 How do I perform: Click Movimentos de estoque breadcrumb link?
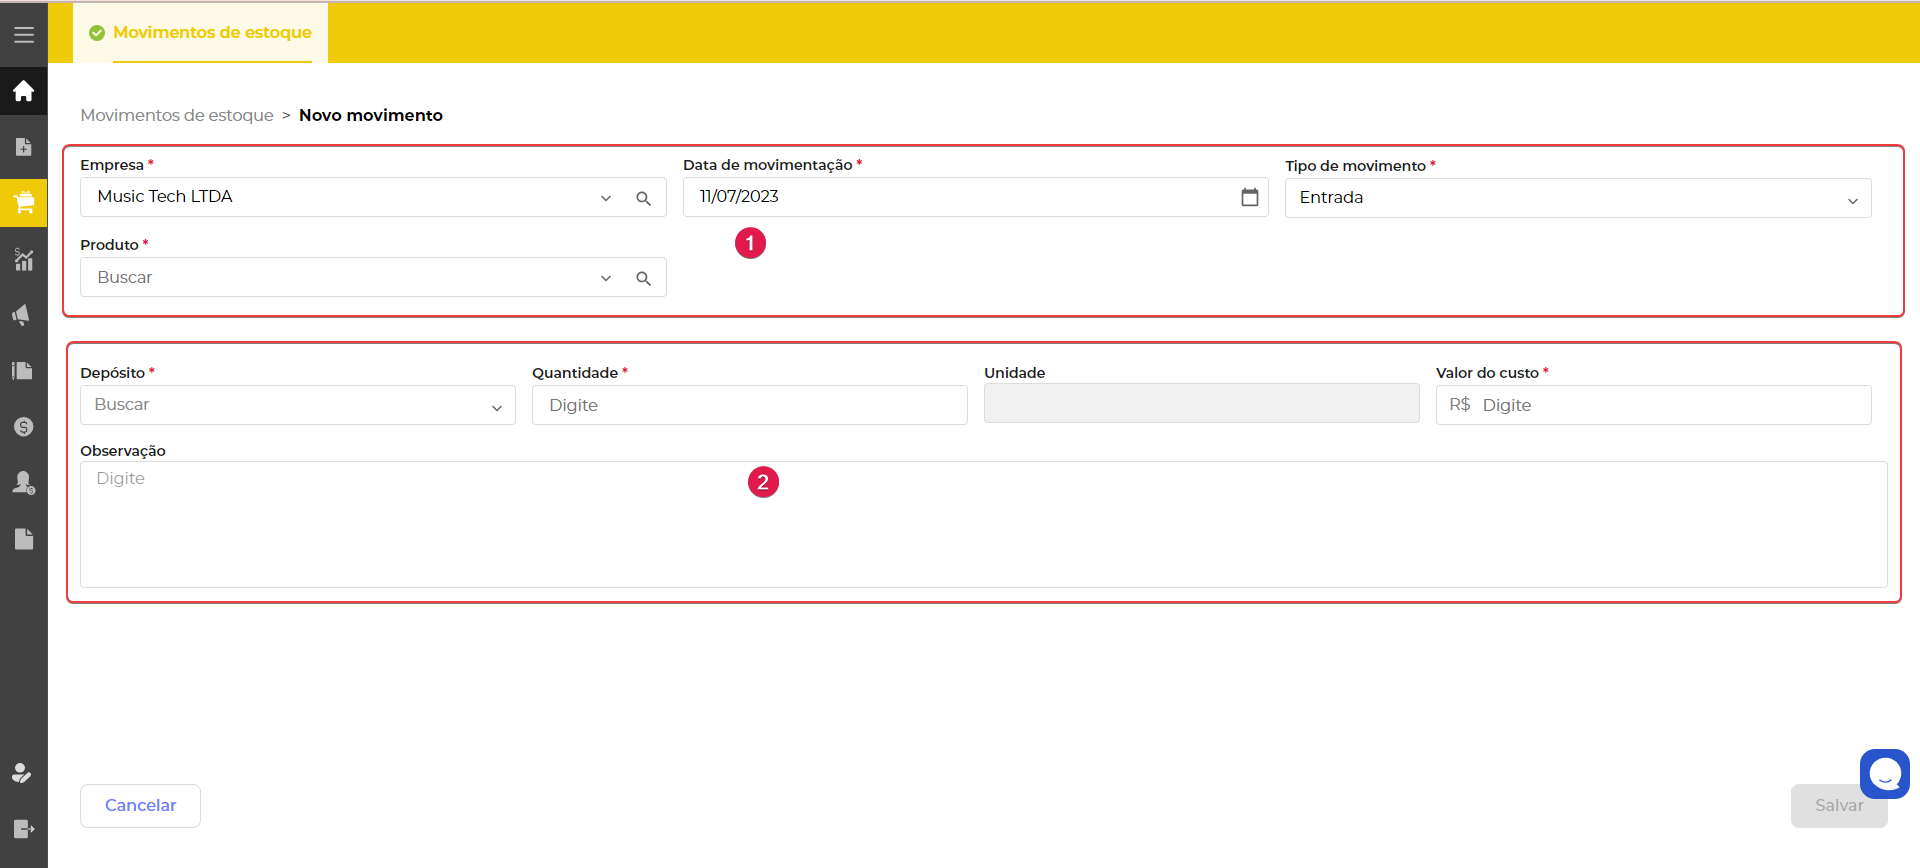click(177, 115)
